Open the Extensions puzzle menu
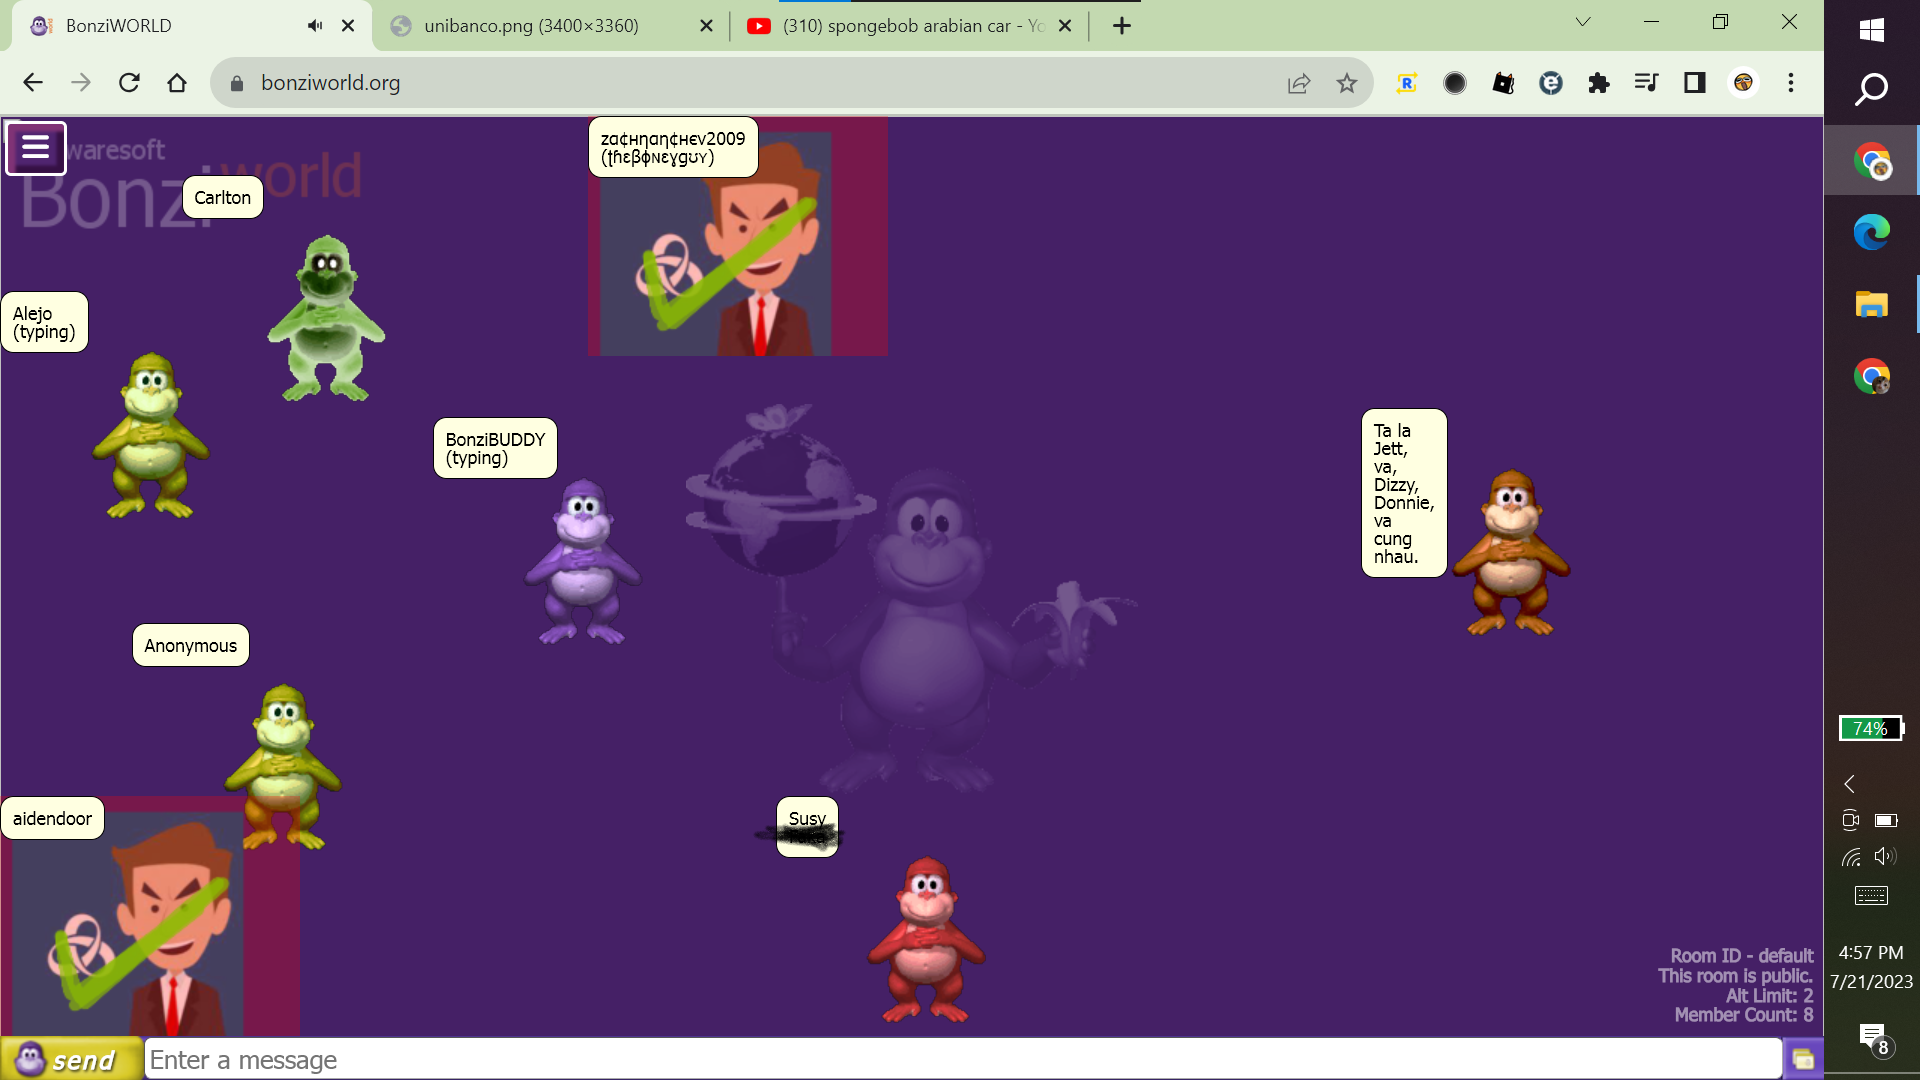 1599,83
